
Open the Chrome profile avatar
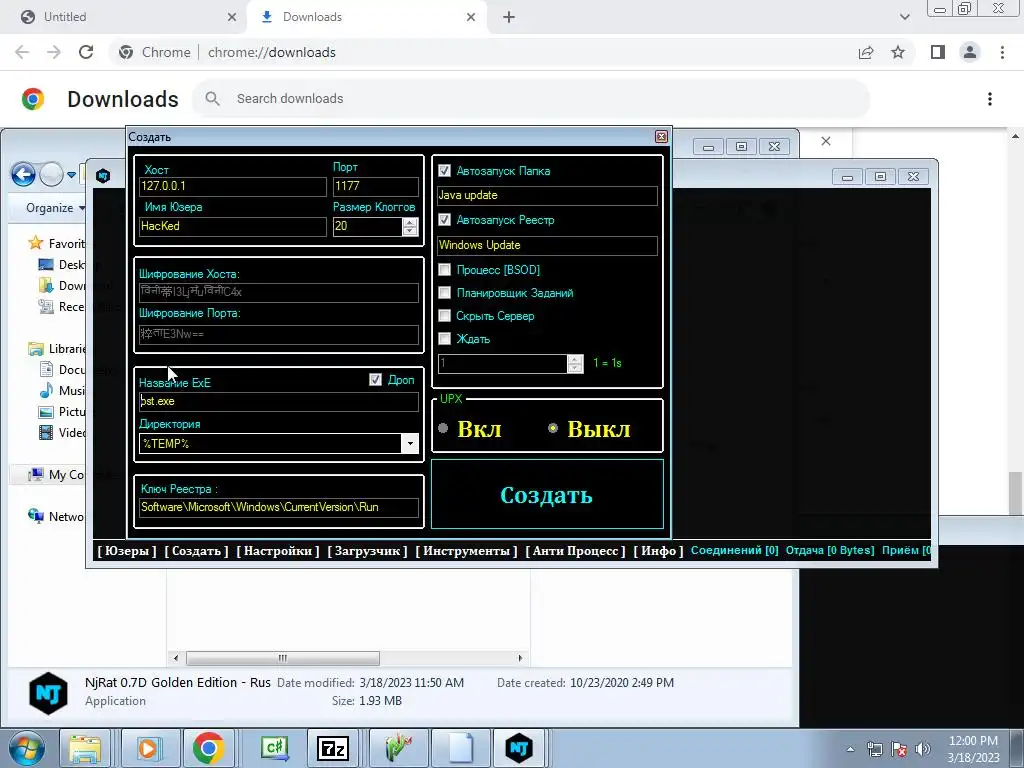(970, 52)
